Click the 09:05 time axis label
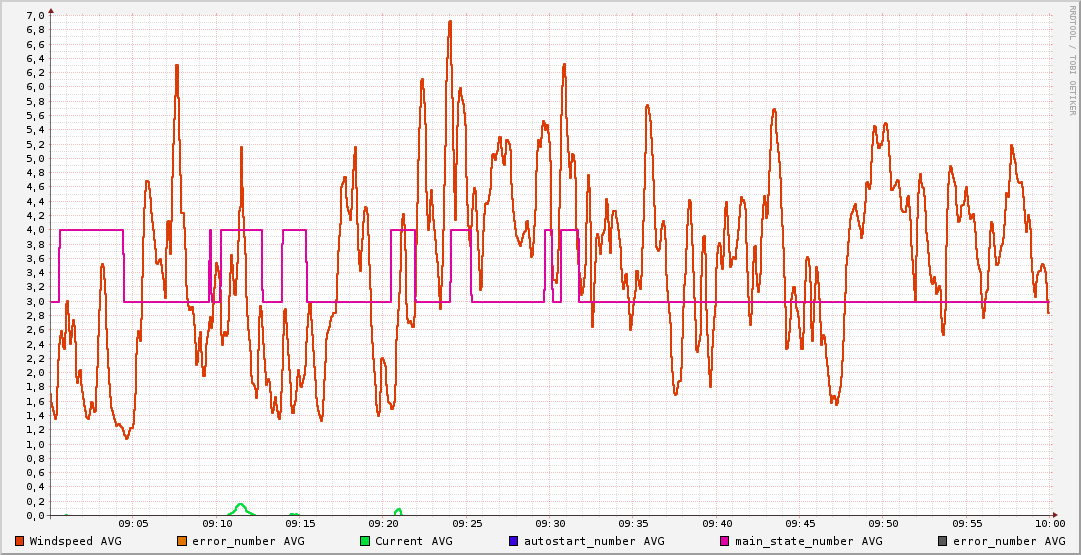Image resolution: width=1081 pixels, height=555 pixels. pos(134,524)
